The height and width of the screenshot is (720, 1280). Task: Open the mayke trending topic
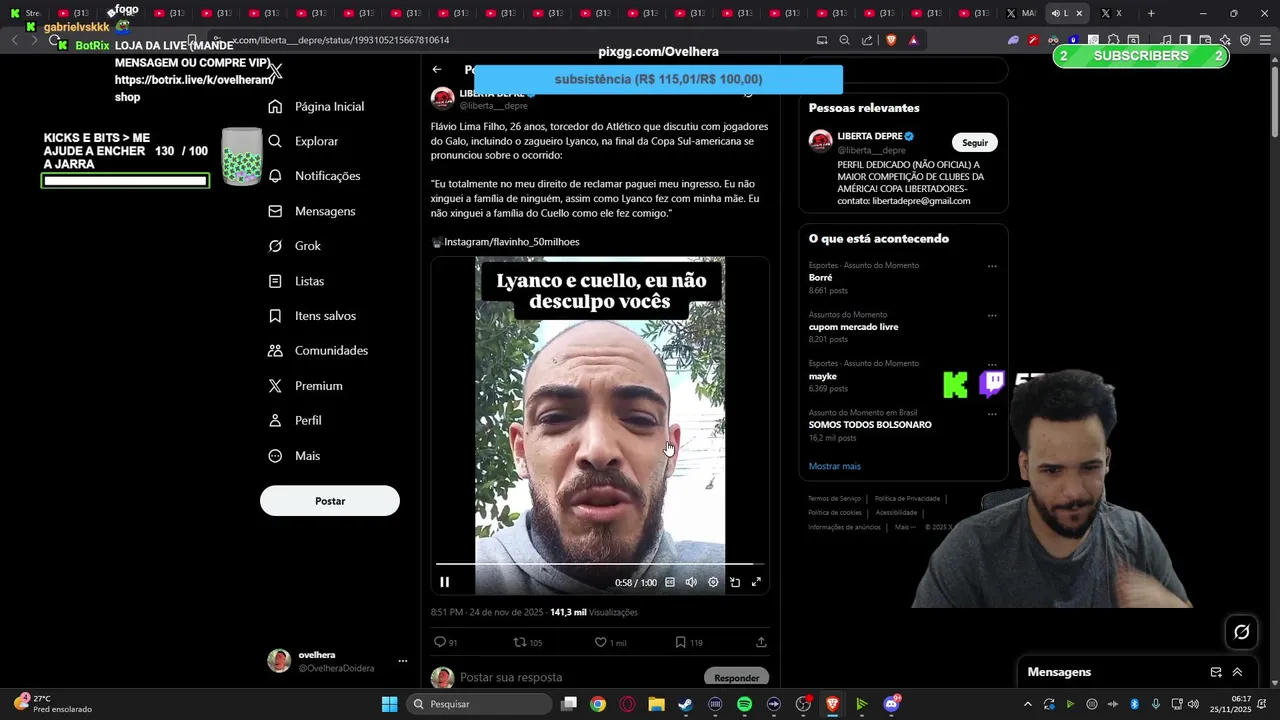[823, 376]
